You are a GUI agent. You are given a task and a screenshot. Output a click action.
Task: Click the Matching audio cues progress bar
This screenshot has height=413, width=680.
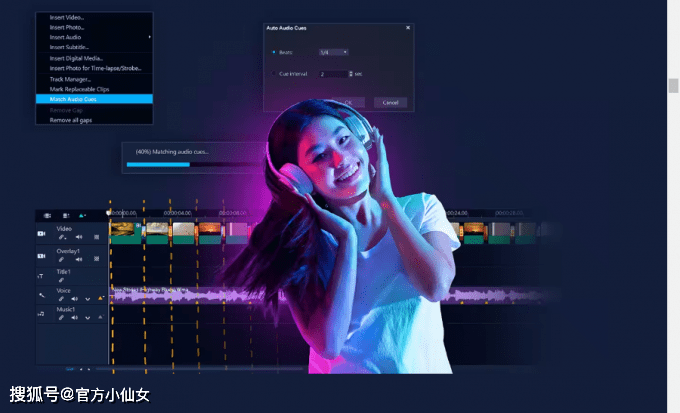pyautogui.click(x=194, y=164)
